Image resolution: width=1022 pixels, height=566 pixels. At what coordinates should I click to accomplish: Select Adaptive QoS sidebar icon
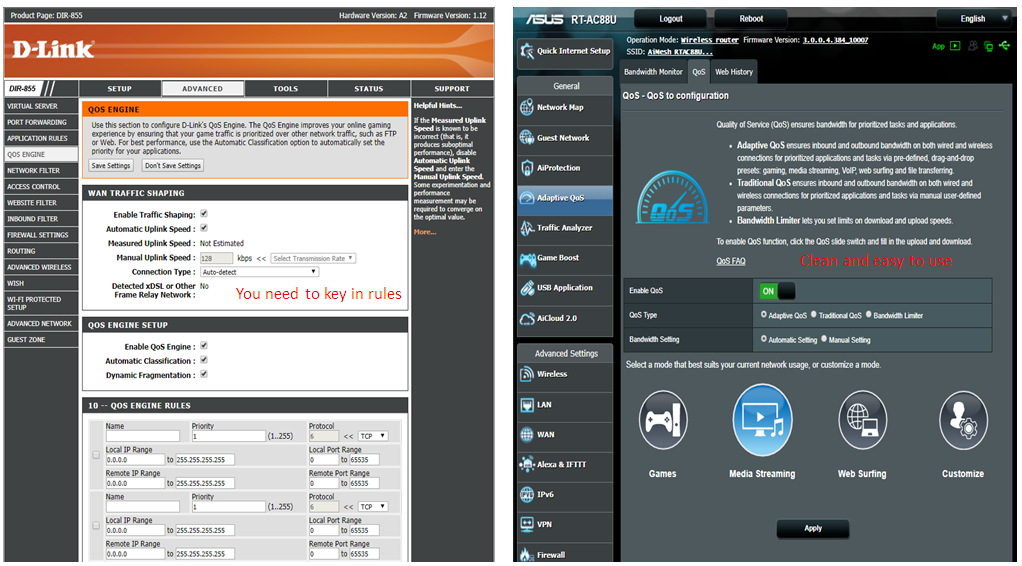pos(527,198)
